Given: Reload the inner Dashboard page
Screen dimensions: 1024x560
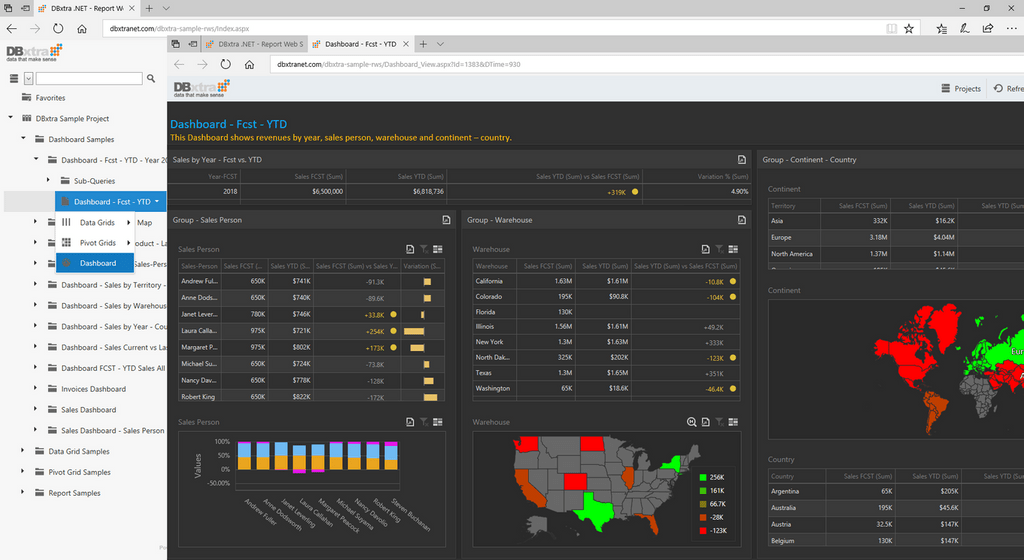Looking at the screenshot, I should pos(225,65).
